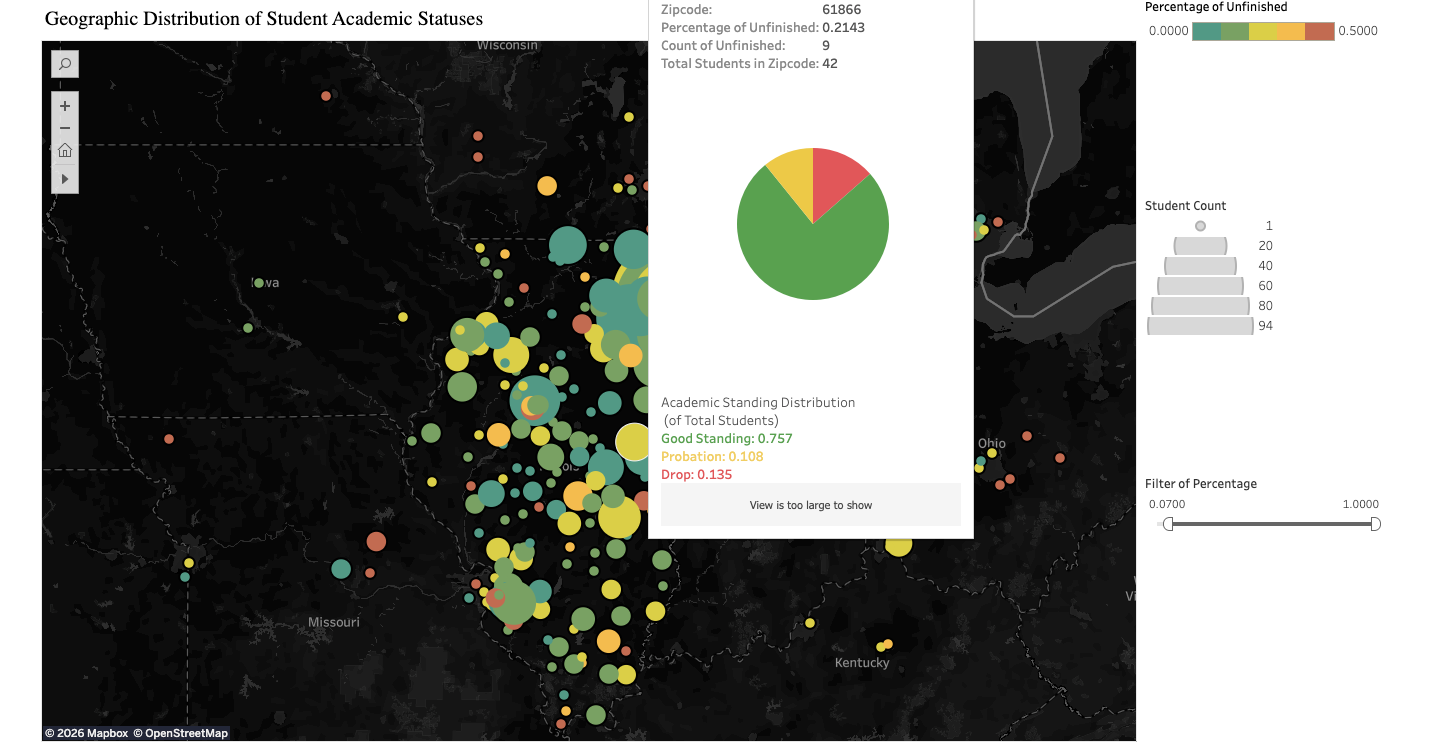Image resolution: width=1434 pixels, height=747 pixels.
Task: Click the 'View is too large to show' box
Action: pos(810,505)
